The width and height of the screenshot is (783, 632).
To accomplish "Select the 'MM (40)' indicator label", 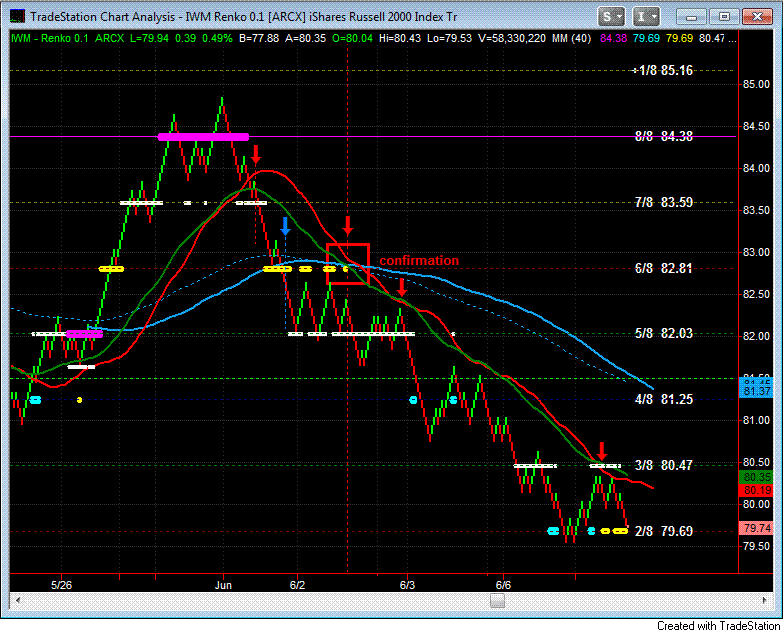I will point(571,38).
